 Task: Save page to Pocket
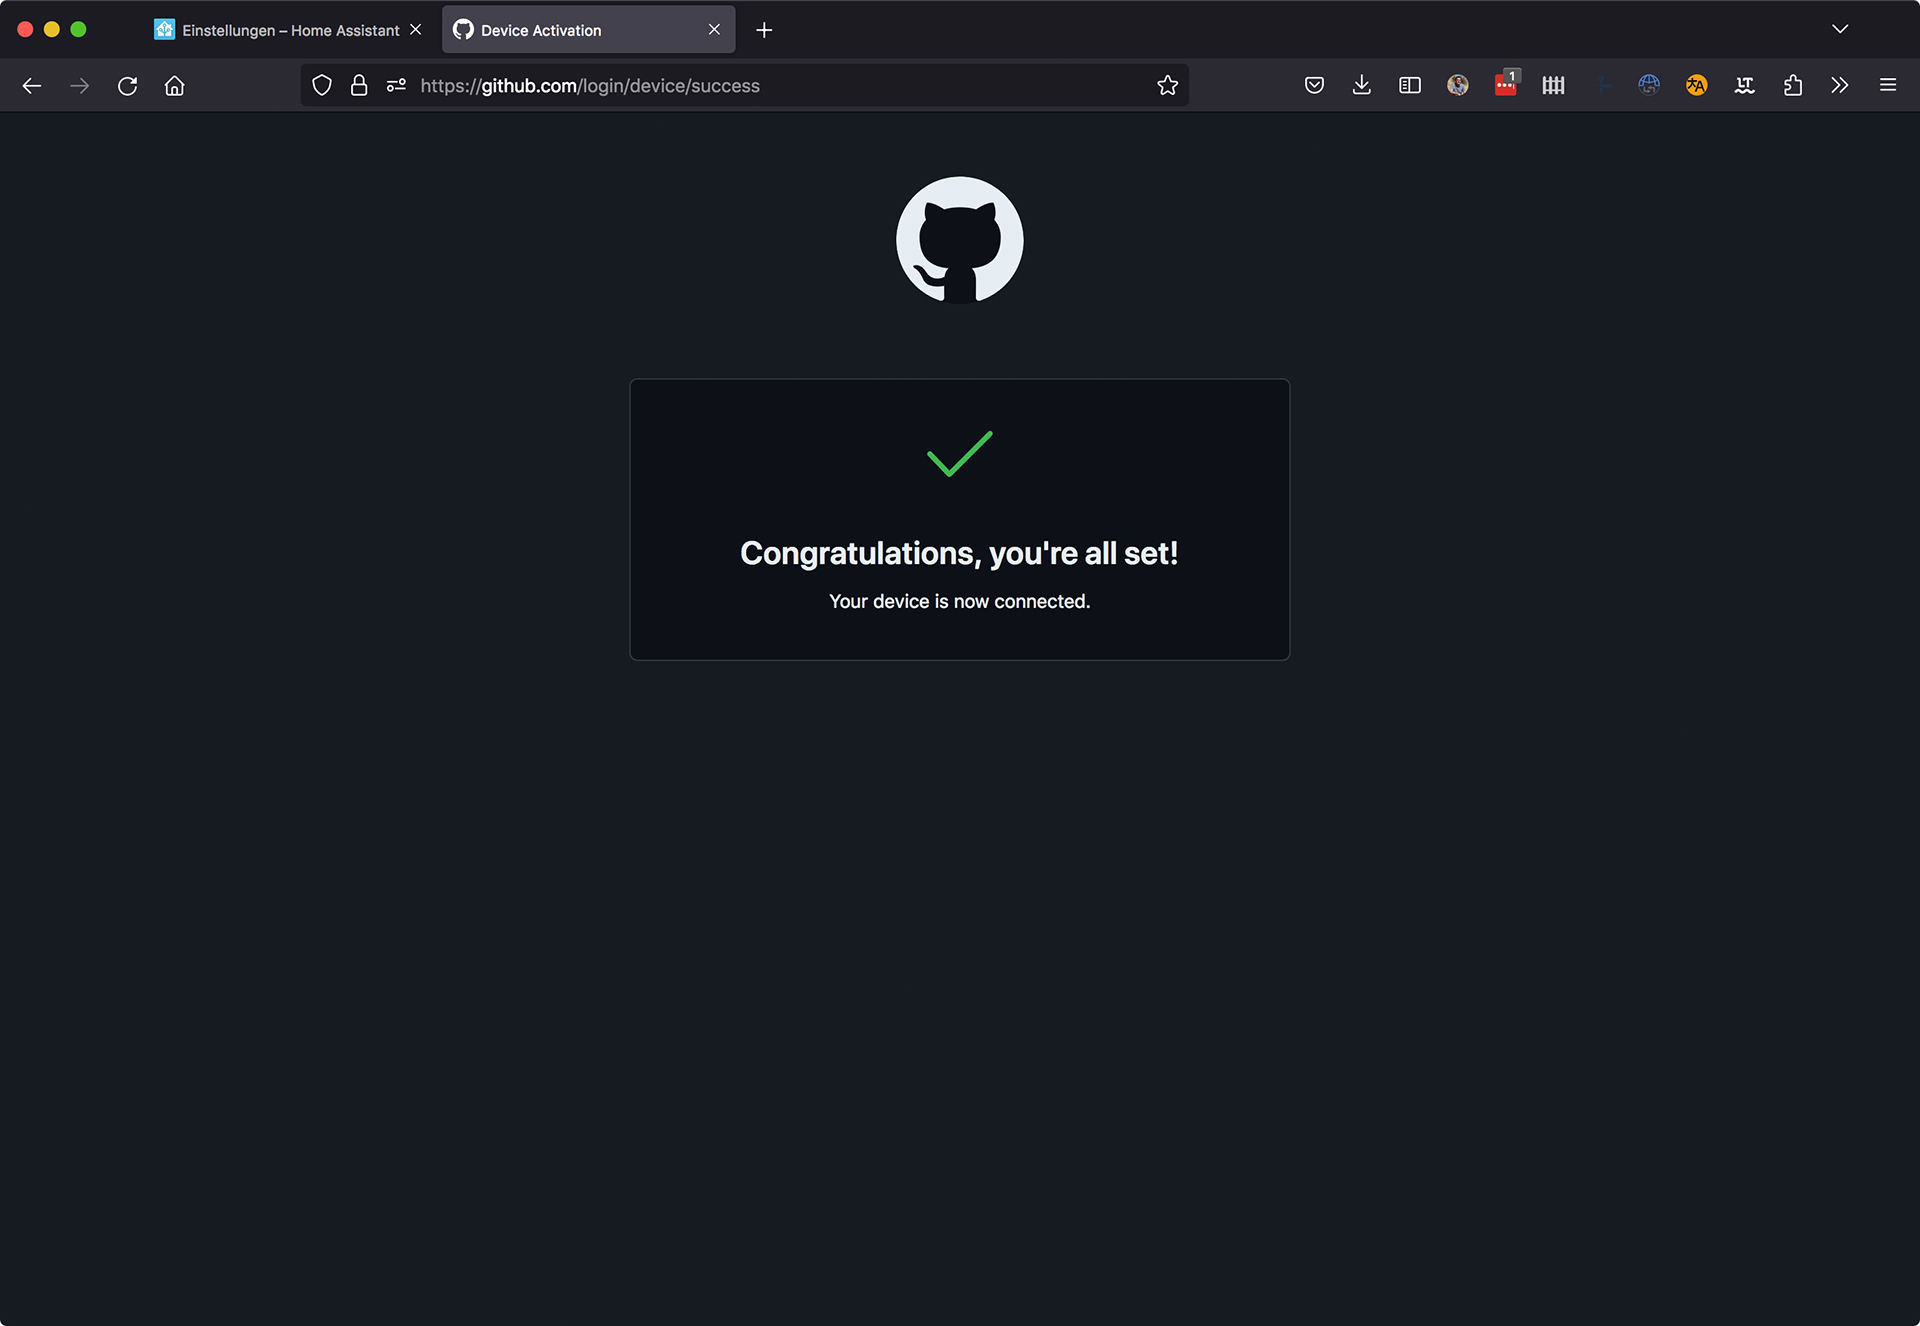(x=1314, y=86)
